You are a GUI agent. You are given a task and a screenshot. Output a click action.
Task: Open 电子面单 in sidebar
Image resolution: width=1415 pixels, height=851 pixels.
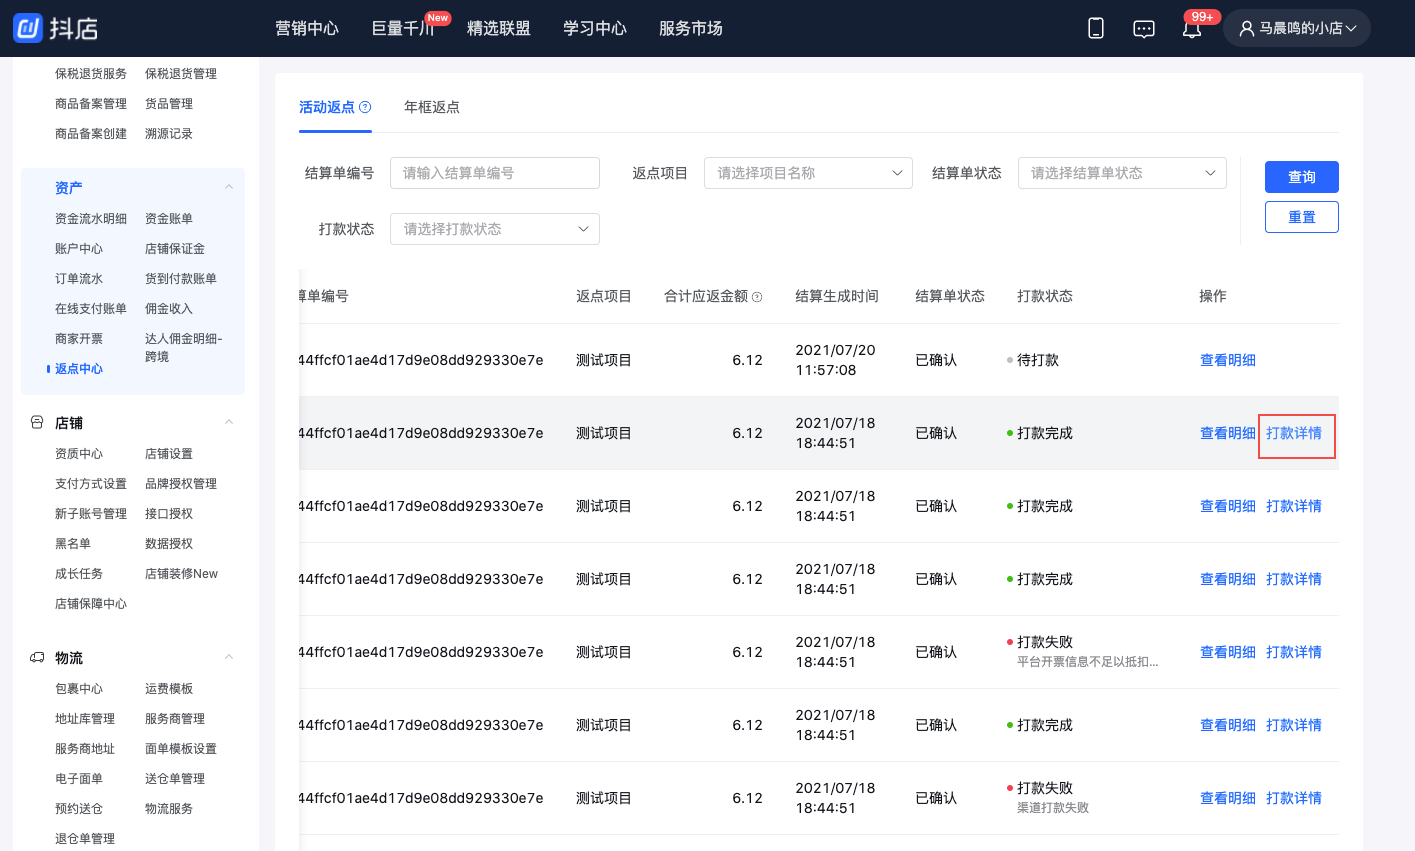point(79,779)
